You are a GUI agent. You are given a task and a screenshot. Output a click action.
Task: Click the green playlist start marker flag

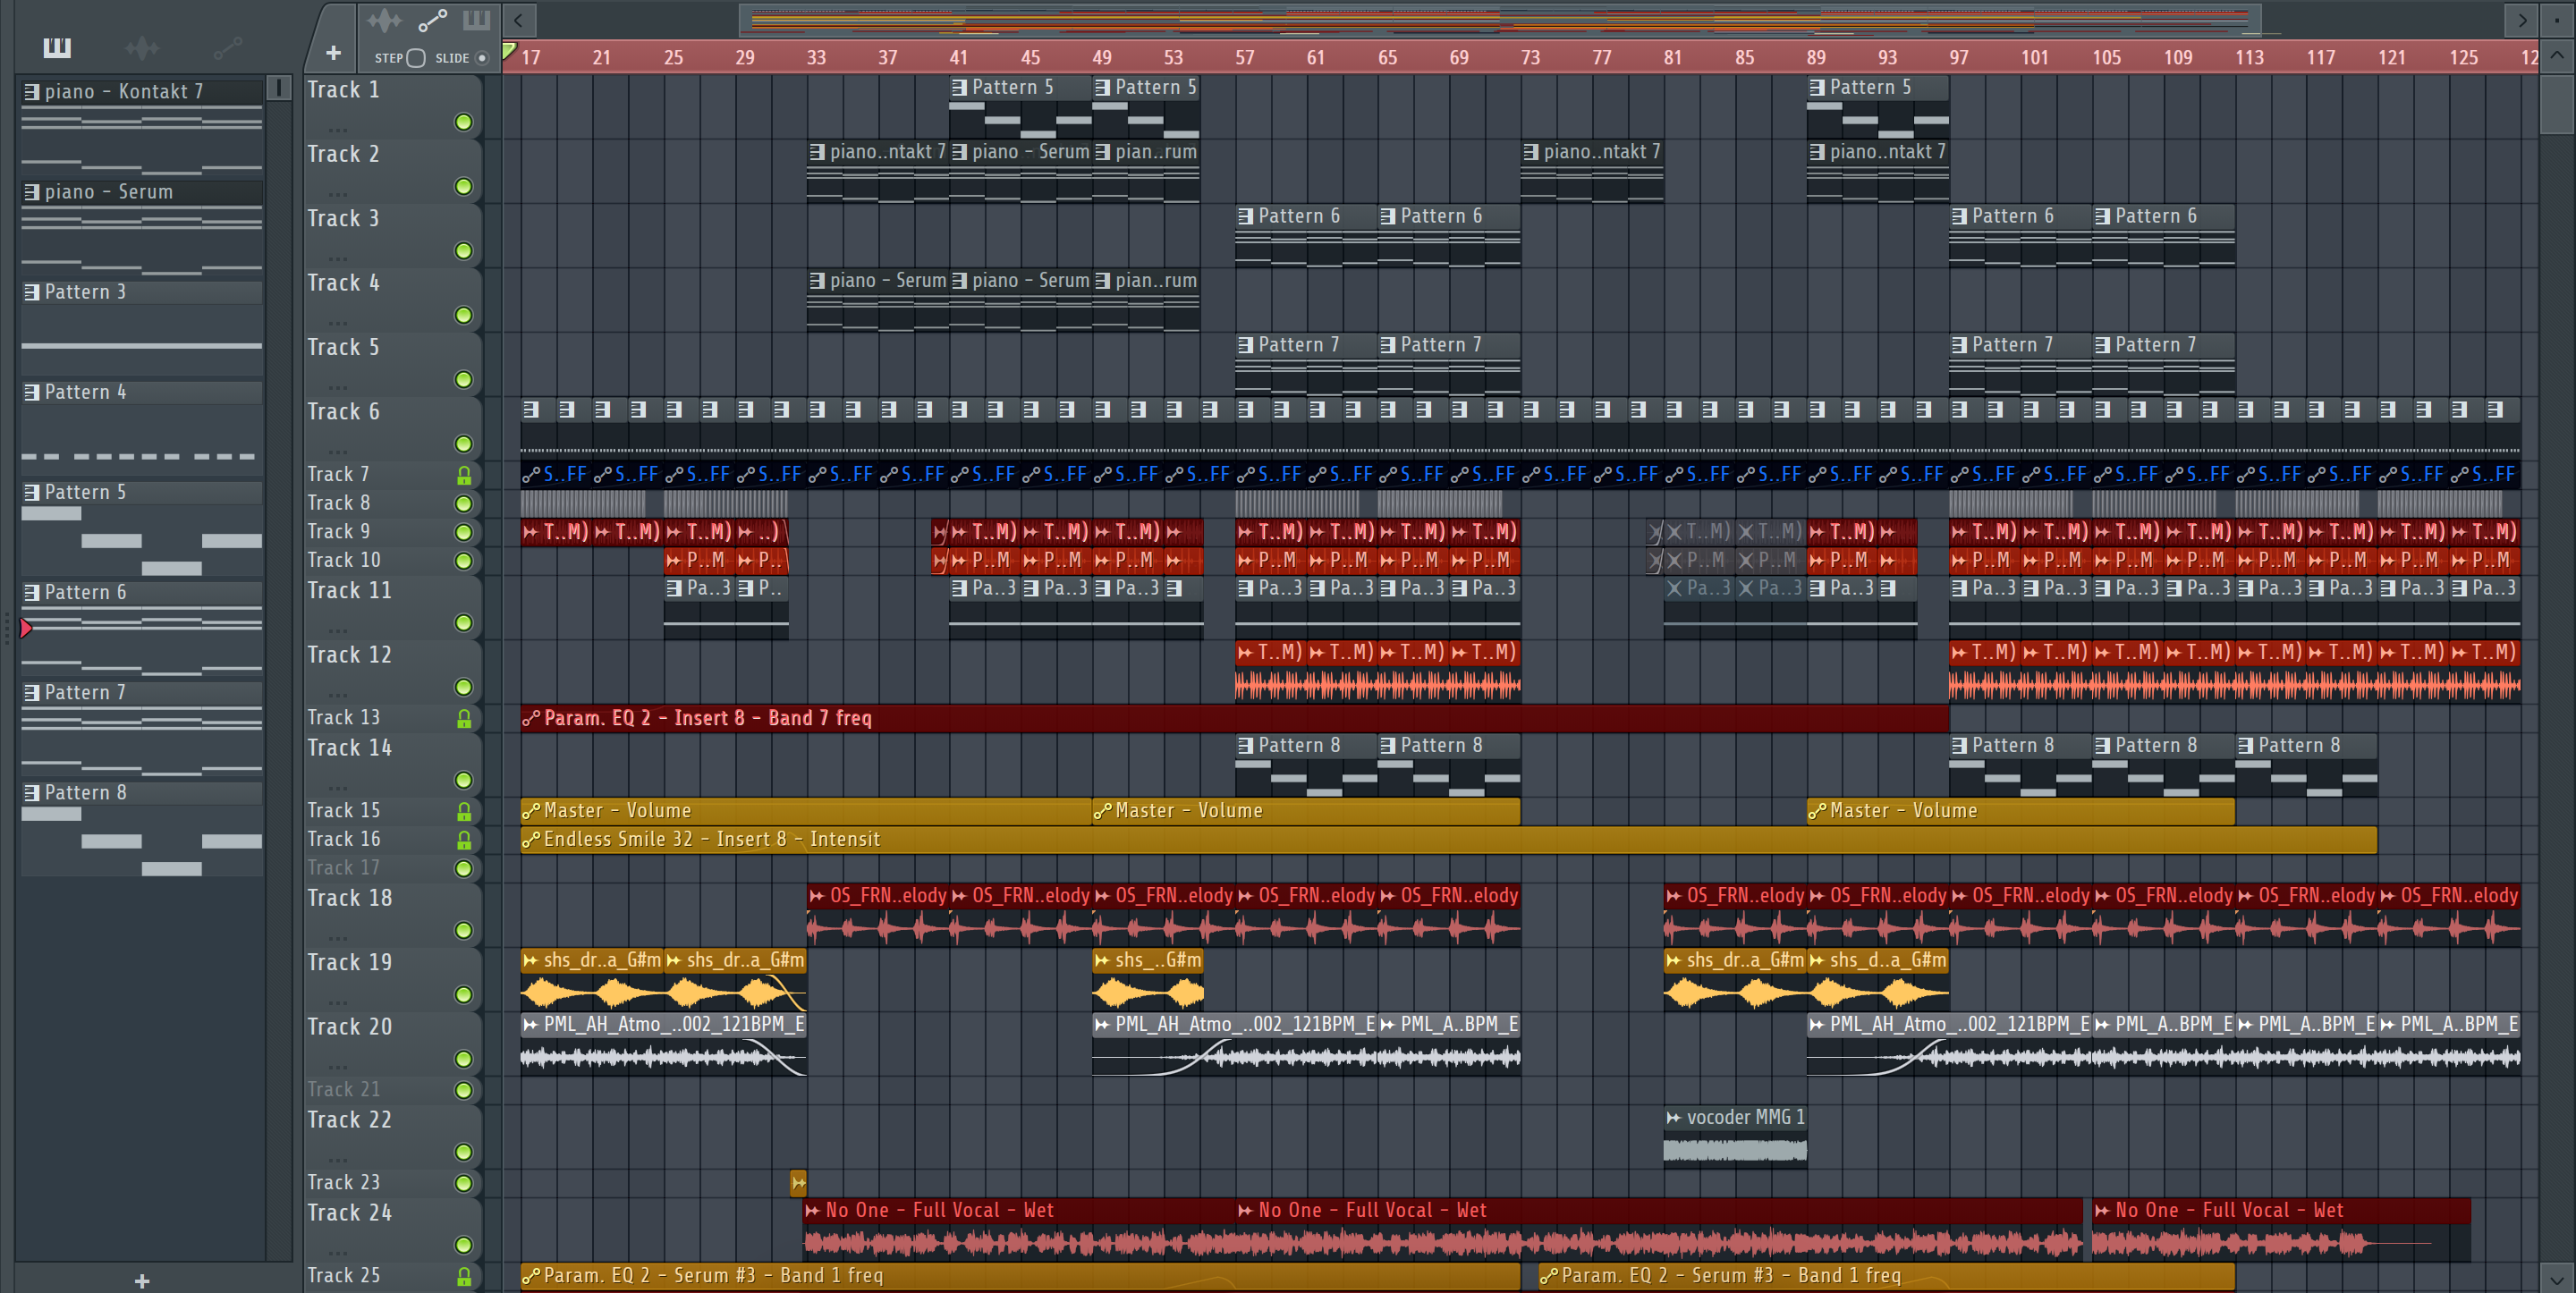click(509, 52)
